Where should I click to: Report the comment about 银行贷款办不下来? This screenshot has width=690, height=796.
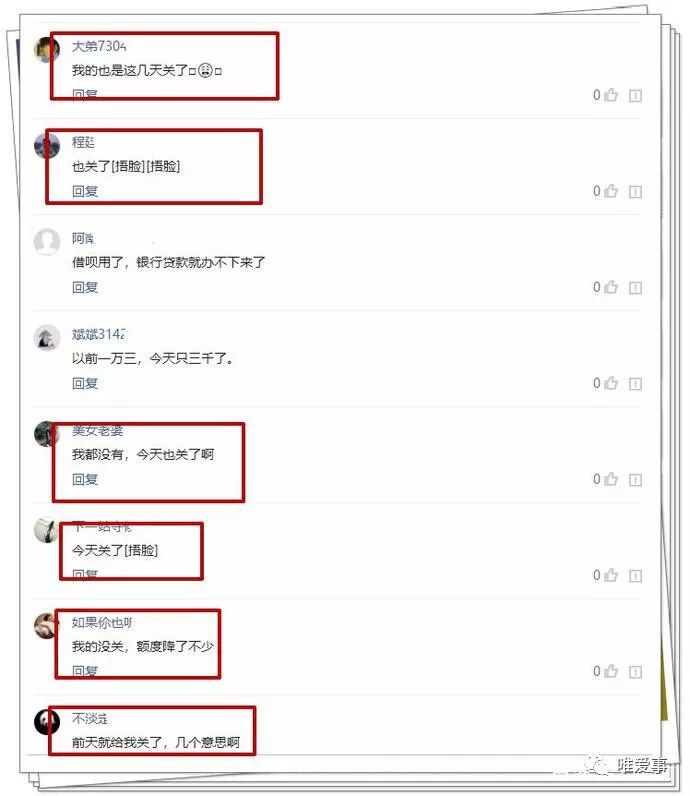pos(635,288)
